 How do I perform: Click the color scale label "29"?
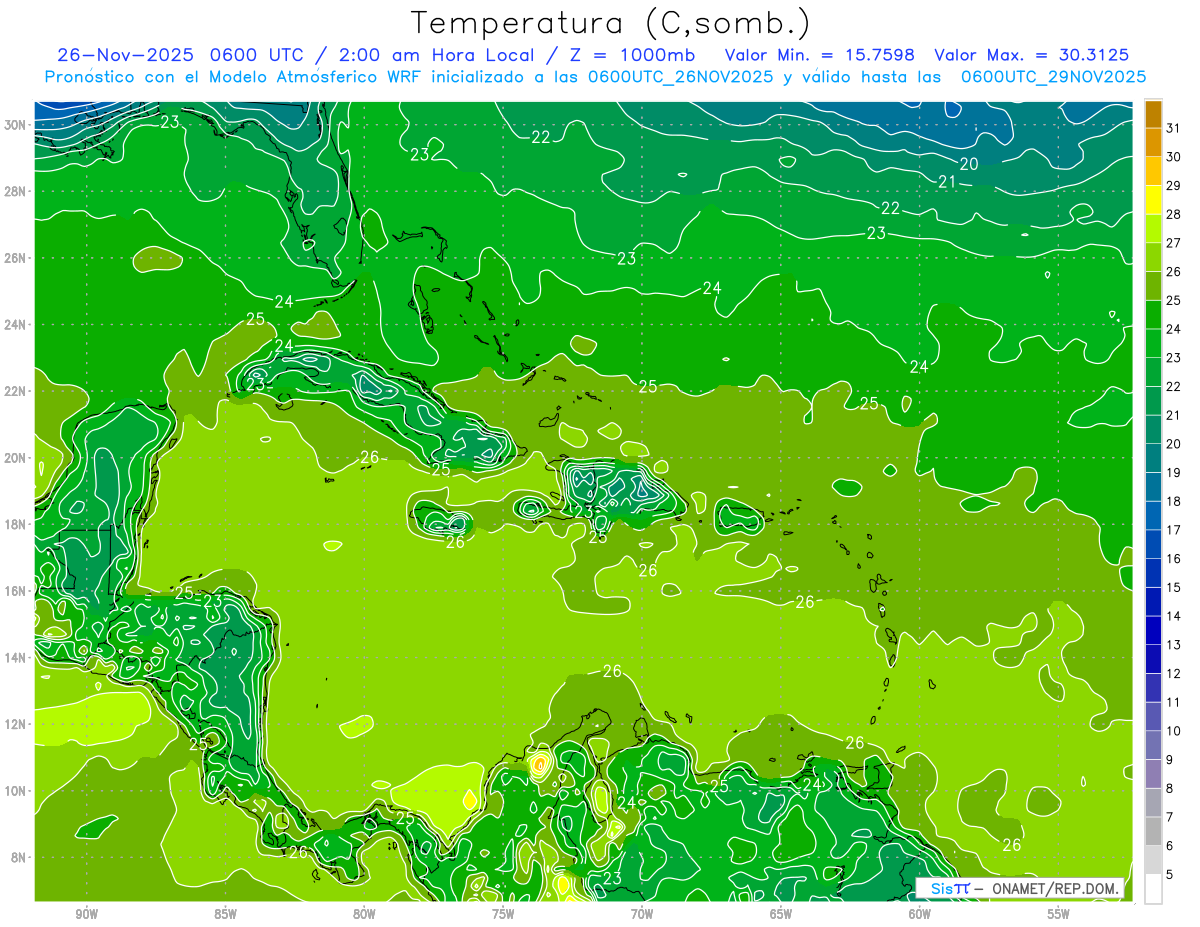[x=1174, y=185]
